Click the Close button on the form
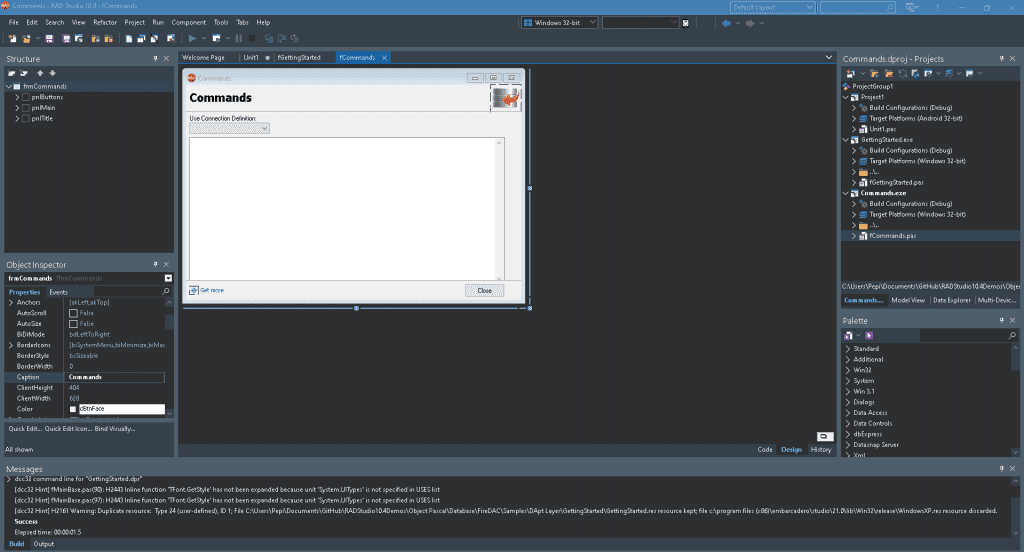The width and height of the screenshot is (1024, 552). 485,291
